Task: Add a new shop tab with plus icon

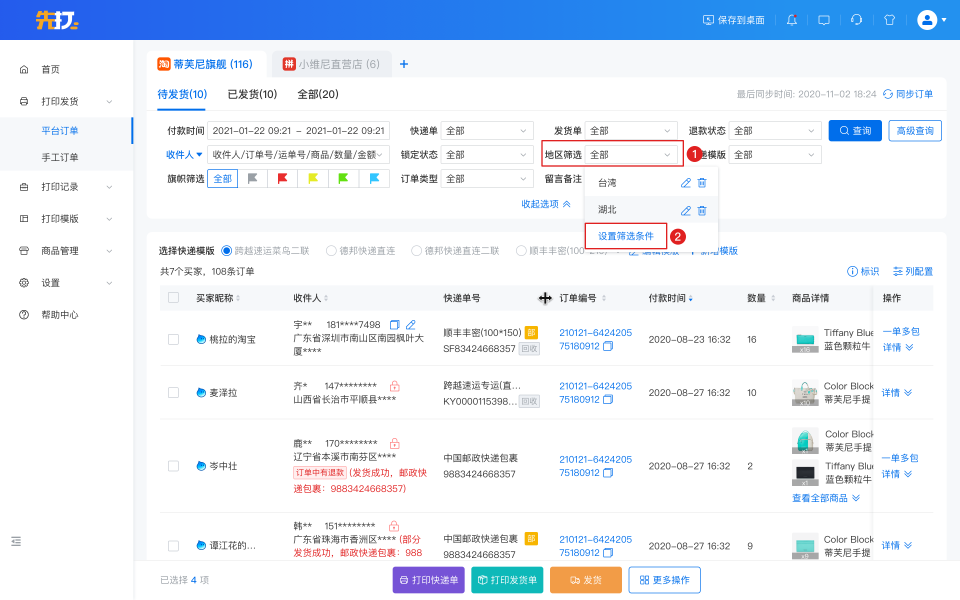Action: click(404, 64)
